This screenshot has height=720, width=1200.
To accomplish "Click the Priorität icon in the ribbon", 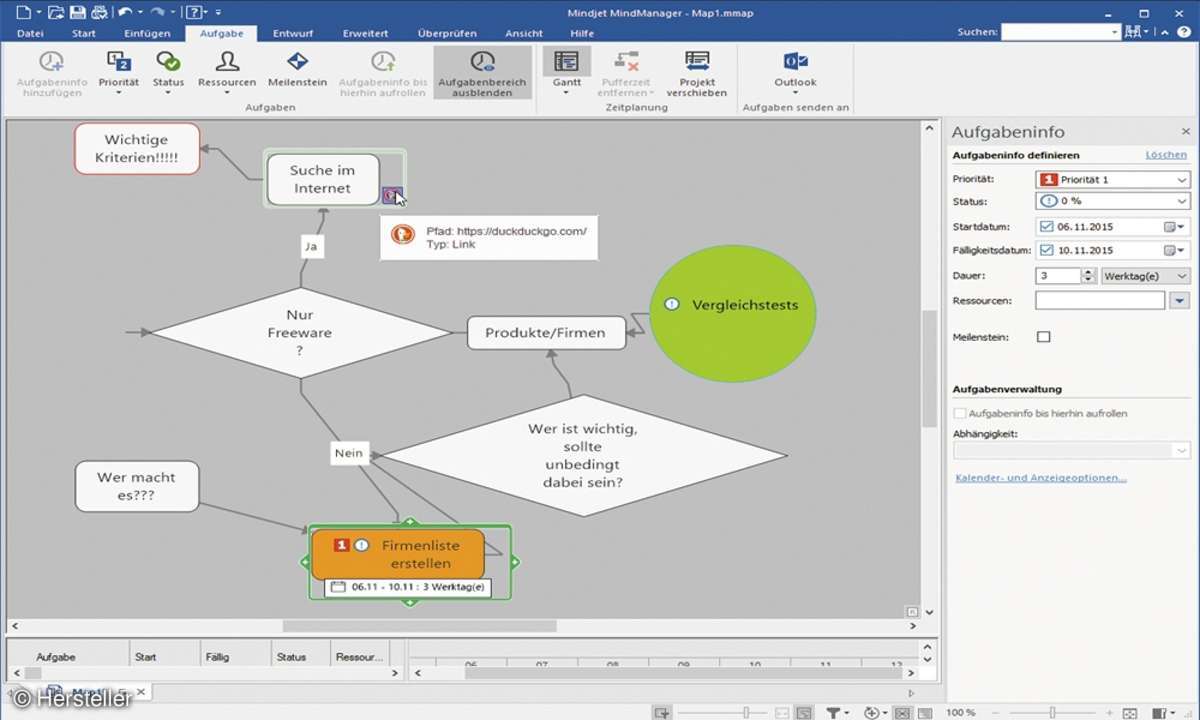I will [x=118, y=62].
